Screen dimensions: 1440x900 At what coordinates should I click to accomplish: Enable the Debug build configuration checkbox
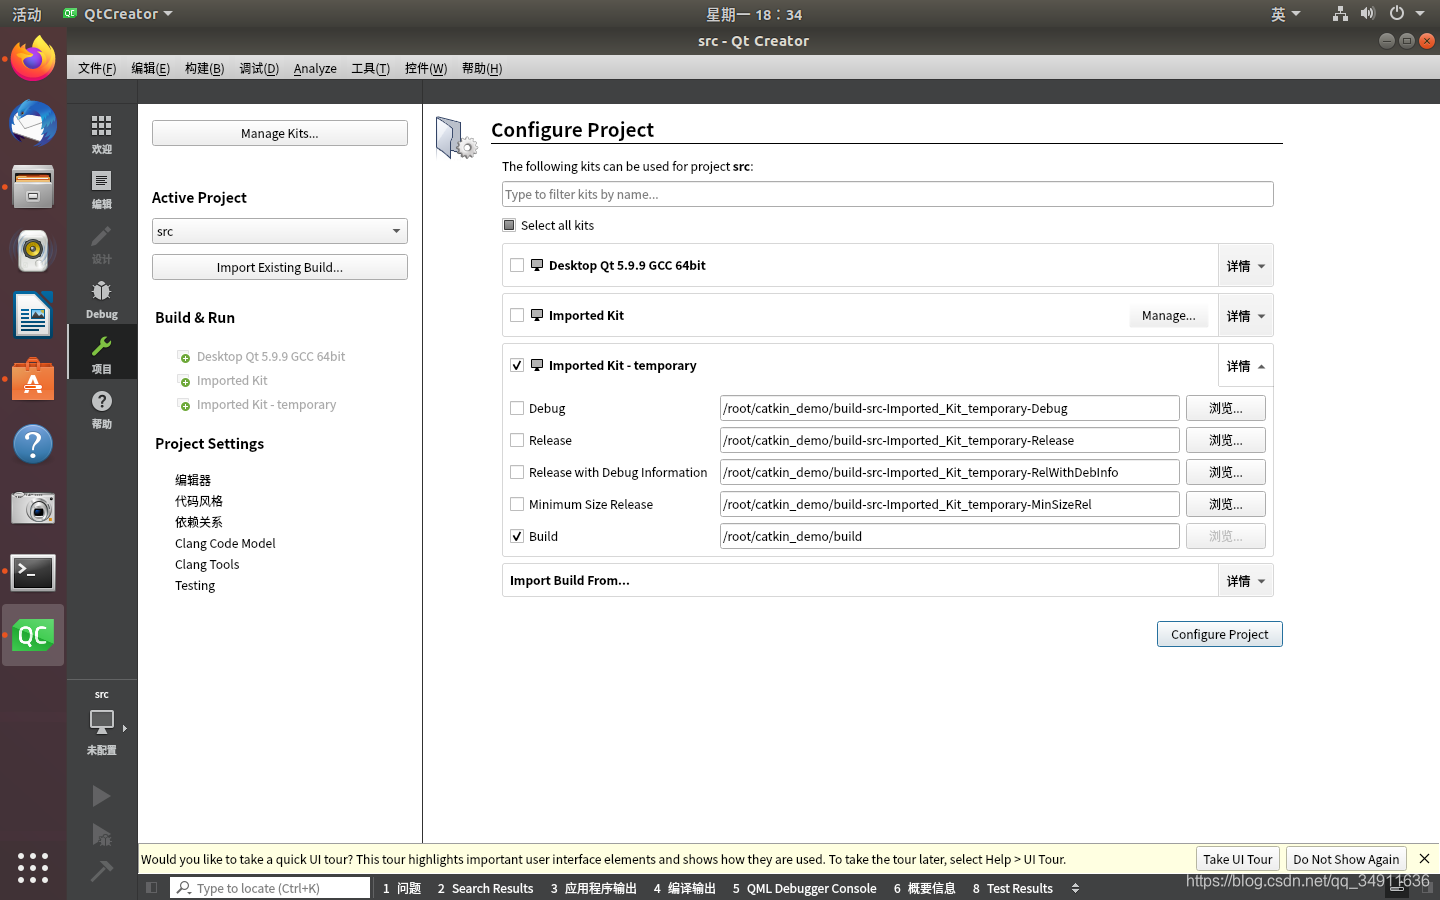tap(517, 408)
